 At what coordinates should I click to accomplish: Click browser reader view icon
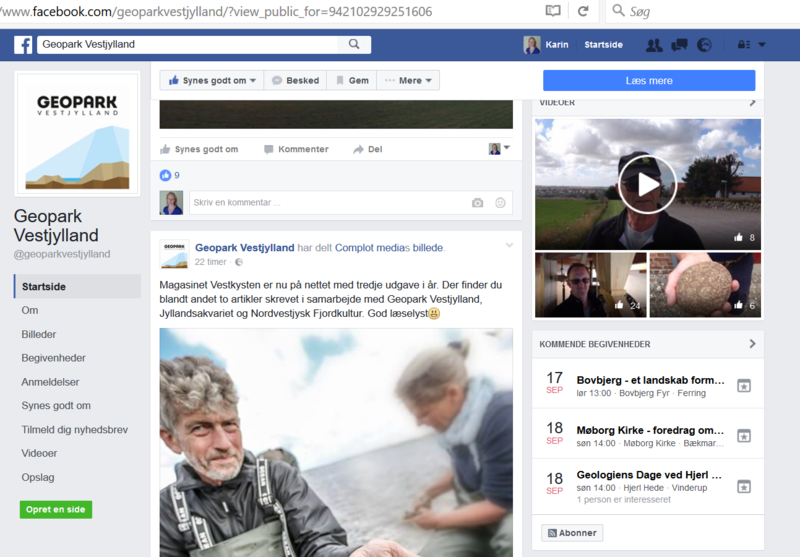(553, 11)
